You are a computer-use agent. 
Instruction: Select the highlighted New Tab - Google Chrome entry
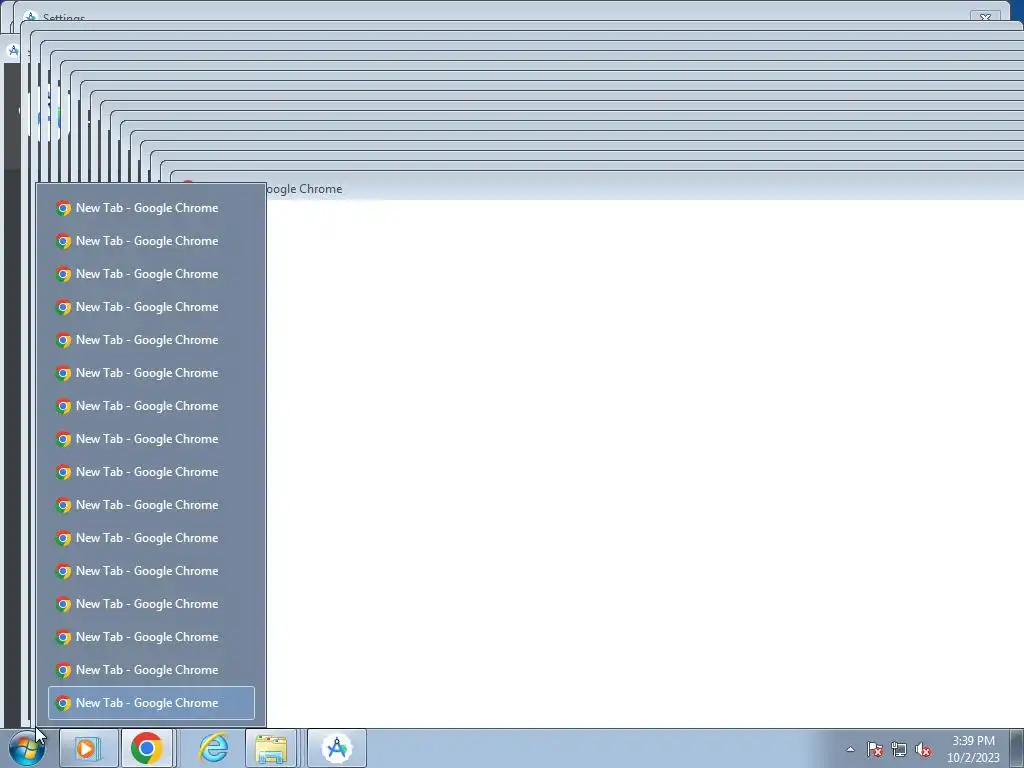152,703
